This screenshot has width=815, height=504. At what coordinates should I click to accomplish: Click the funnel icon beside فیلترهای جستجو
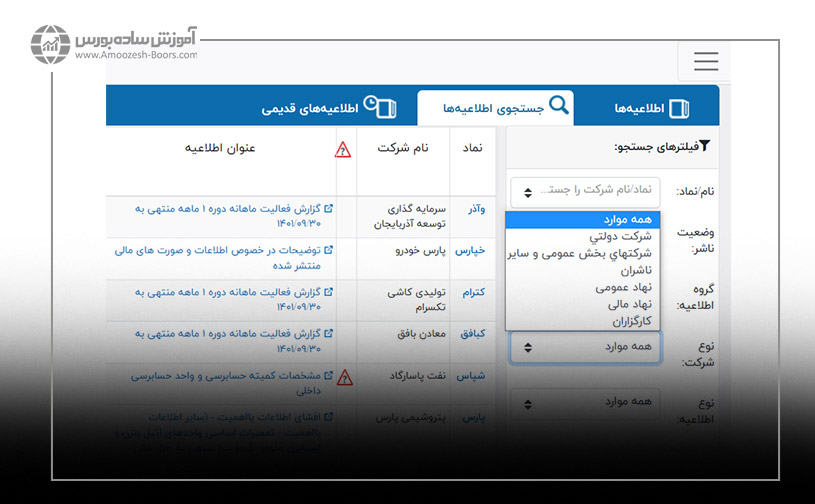[x=704, y=146]
